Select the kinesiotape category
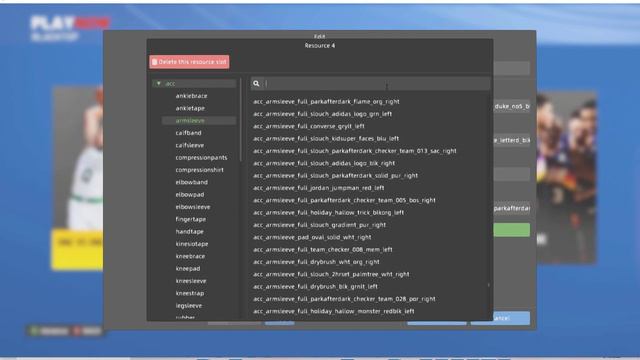 (192, 244)
